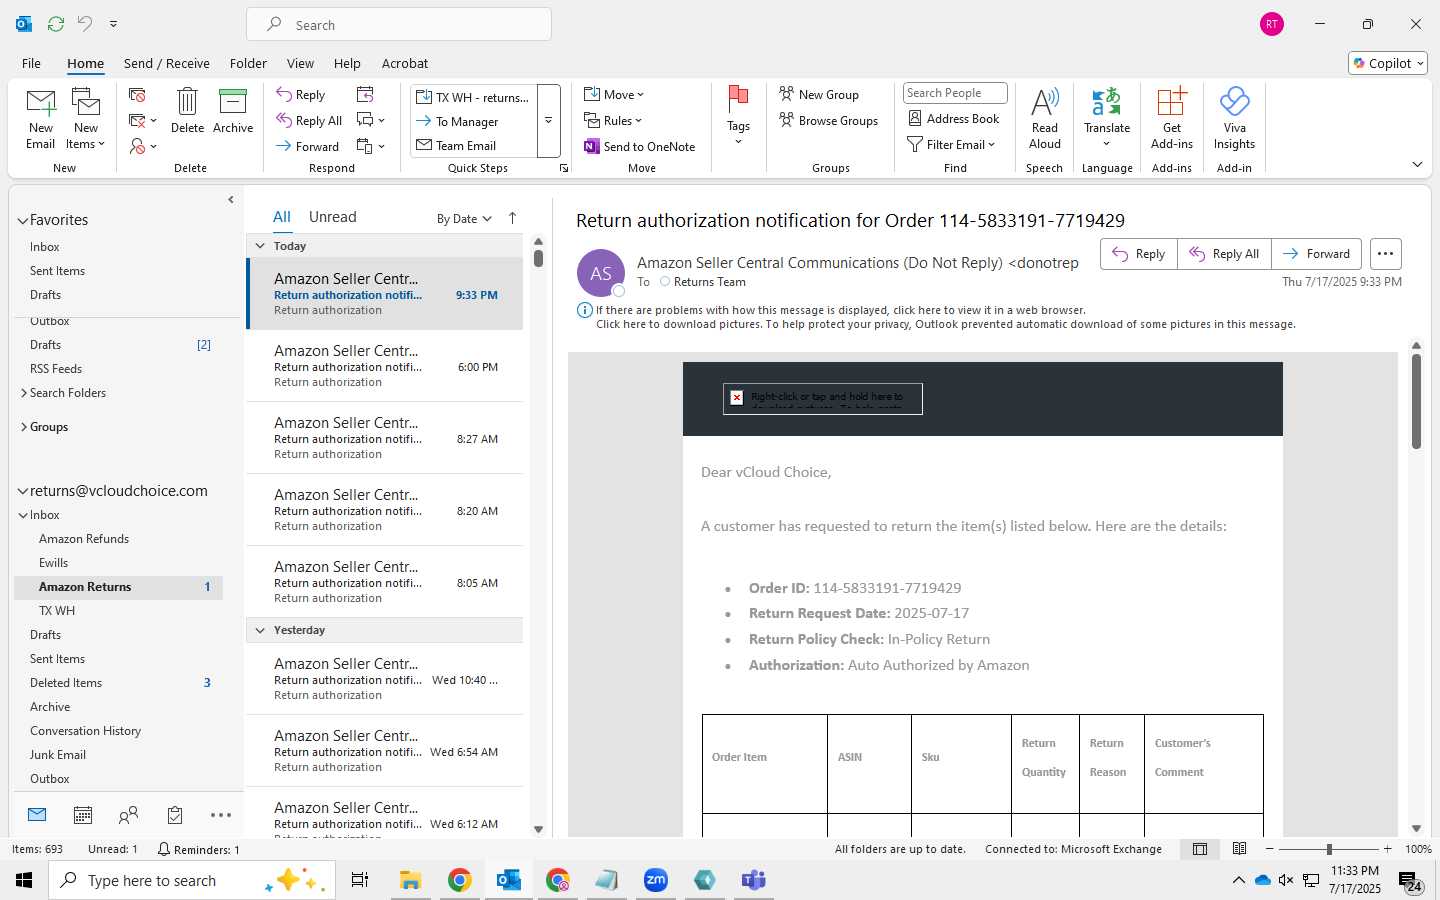Click Reply All in the ribbon

coord(309,121)
